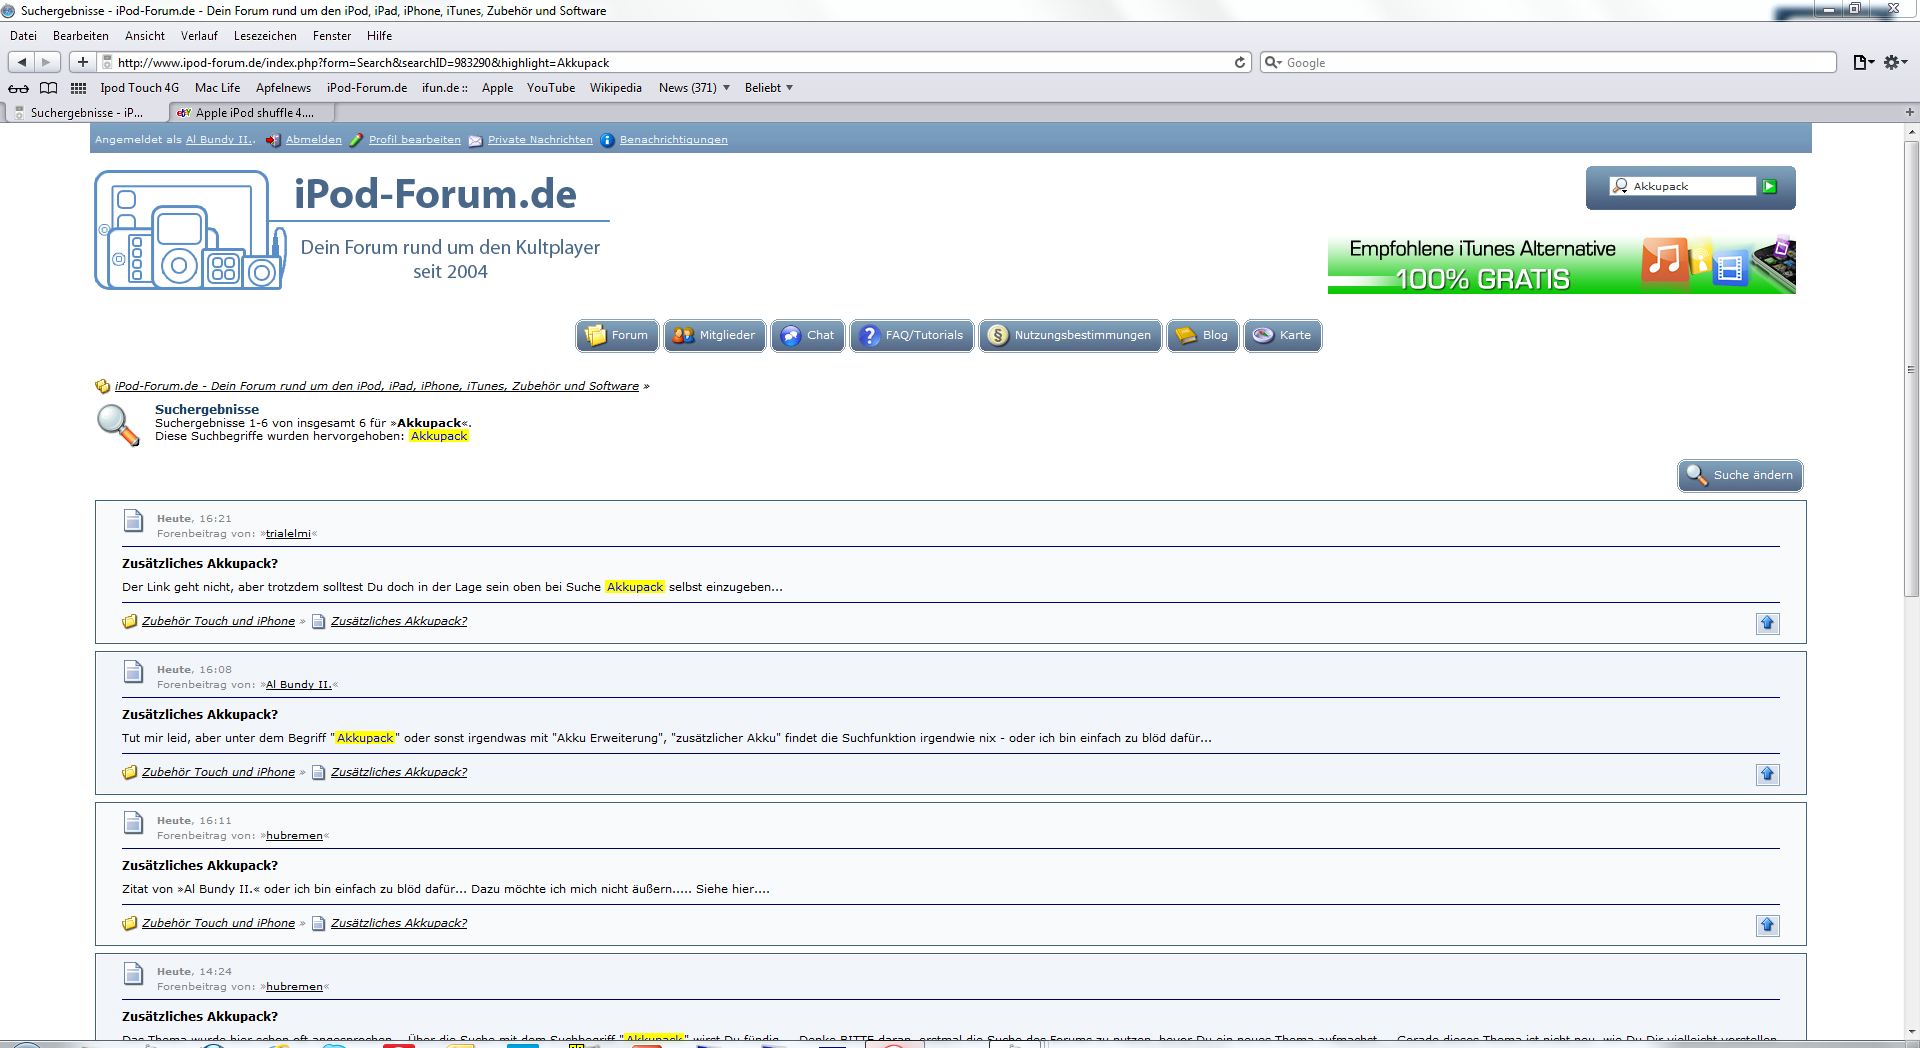Open Ipod Touch 4G bookmark
This screenshot has width=1920, height=1048.
[140, 88]
